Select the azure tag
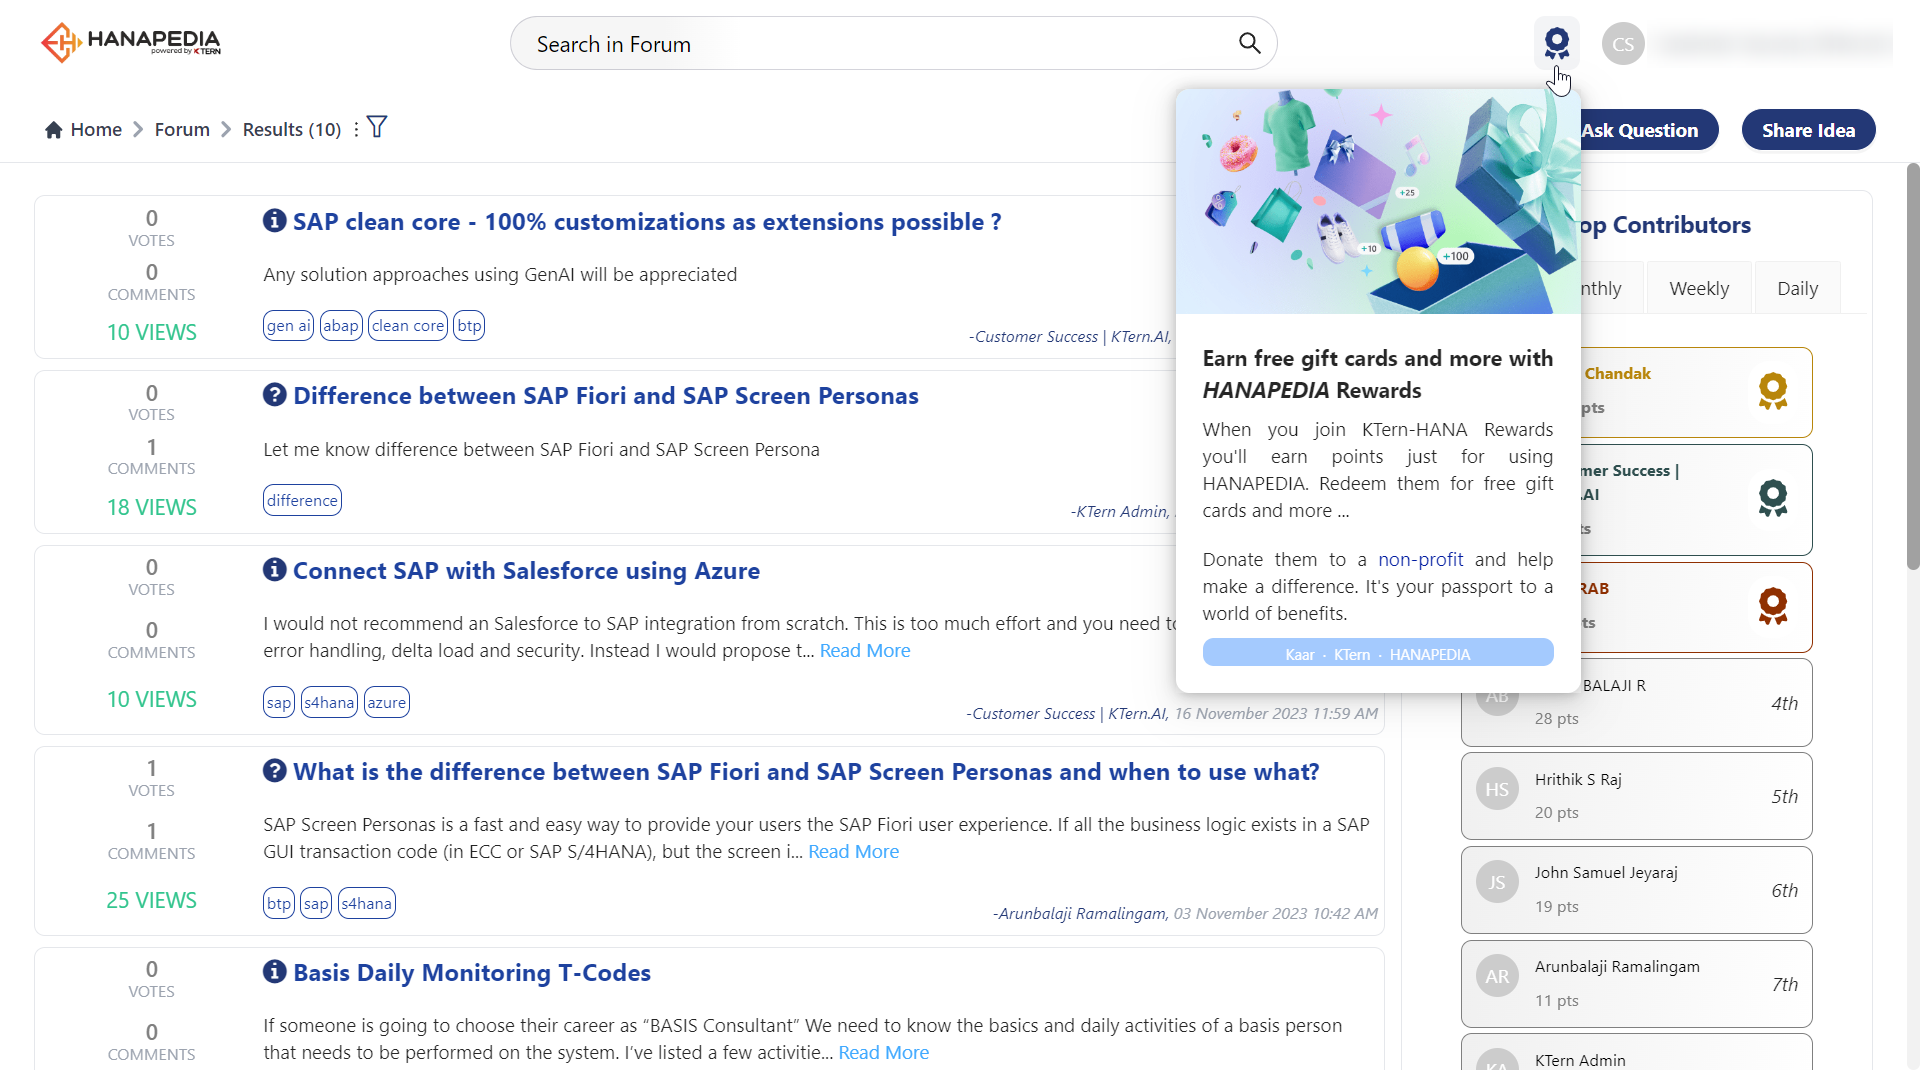This screenshot has width=1920, height=1080. (x=386, y=703)
